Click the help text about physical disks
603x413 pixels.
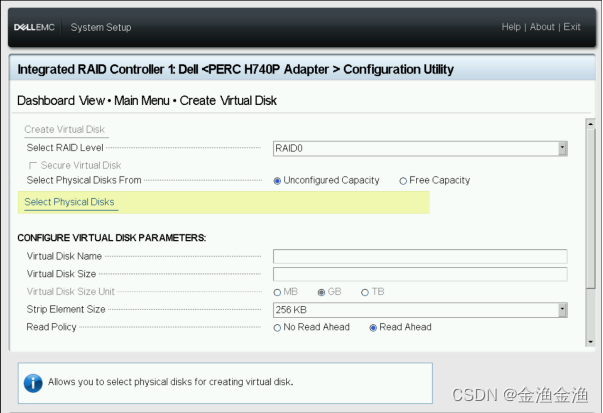170,382
